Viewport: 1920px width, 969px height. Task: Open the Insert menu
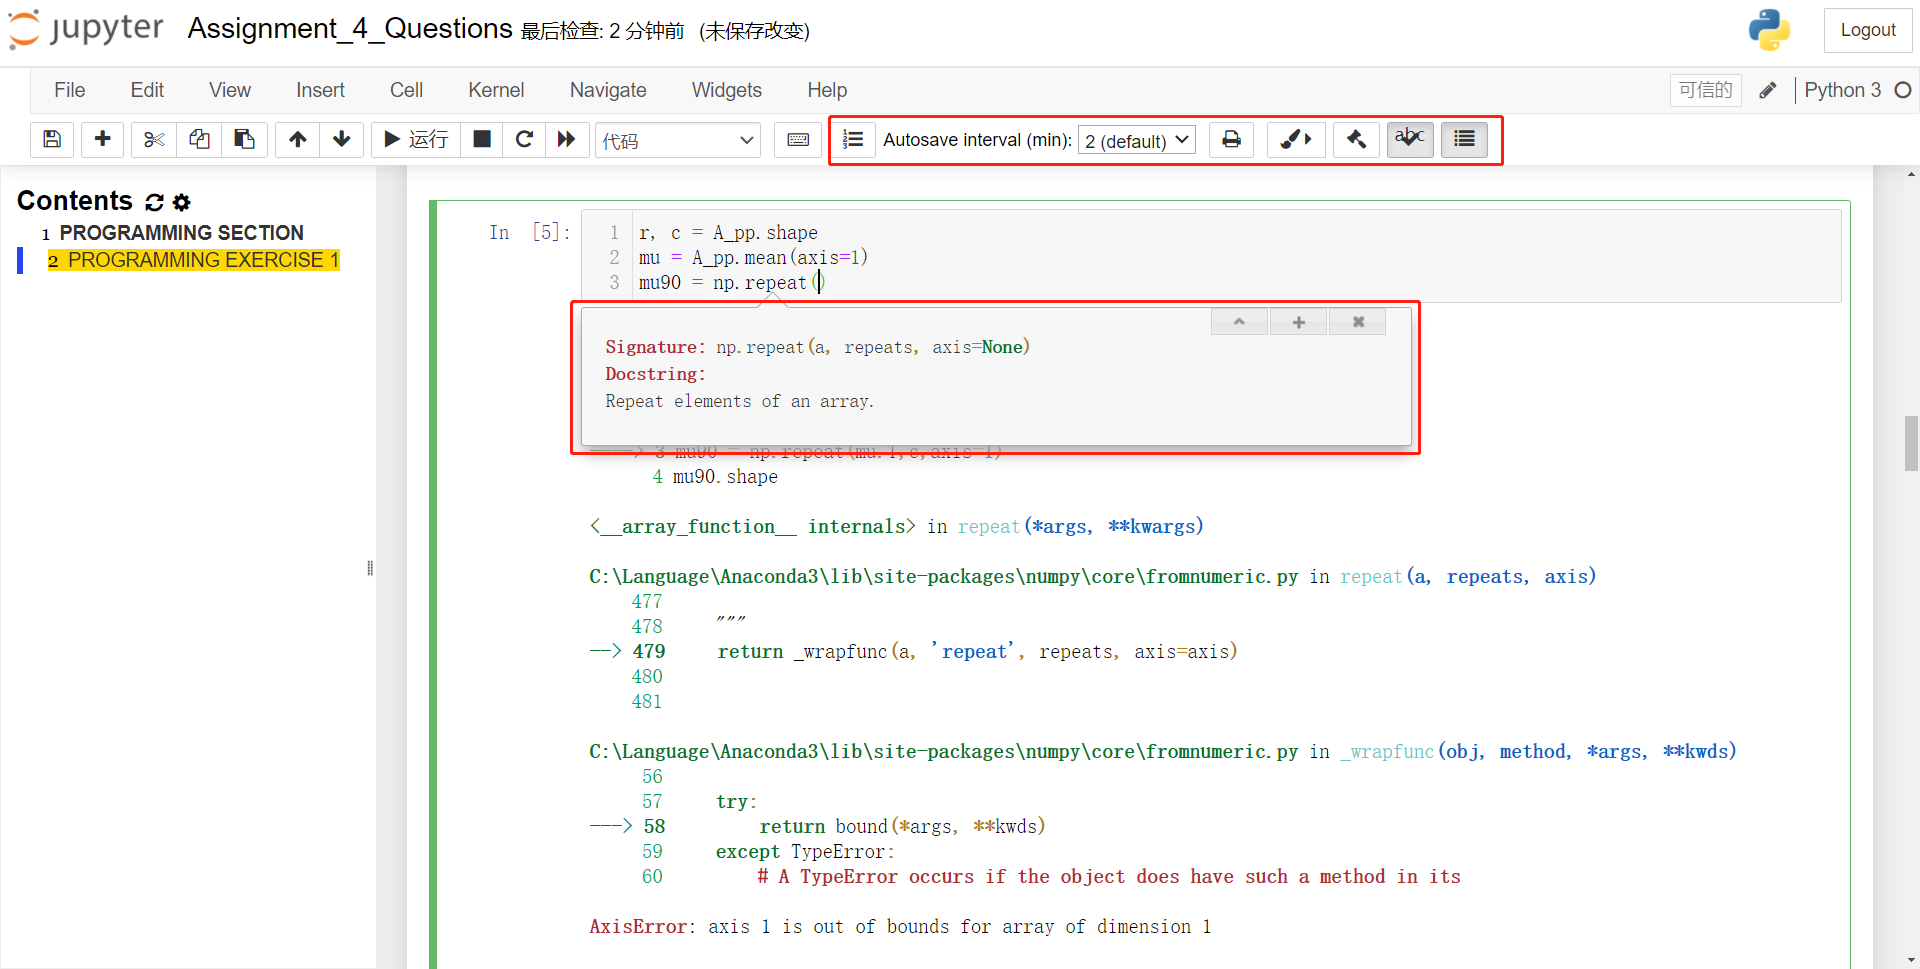click(320, 90)
